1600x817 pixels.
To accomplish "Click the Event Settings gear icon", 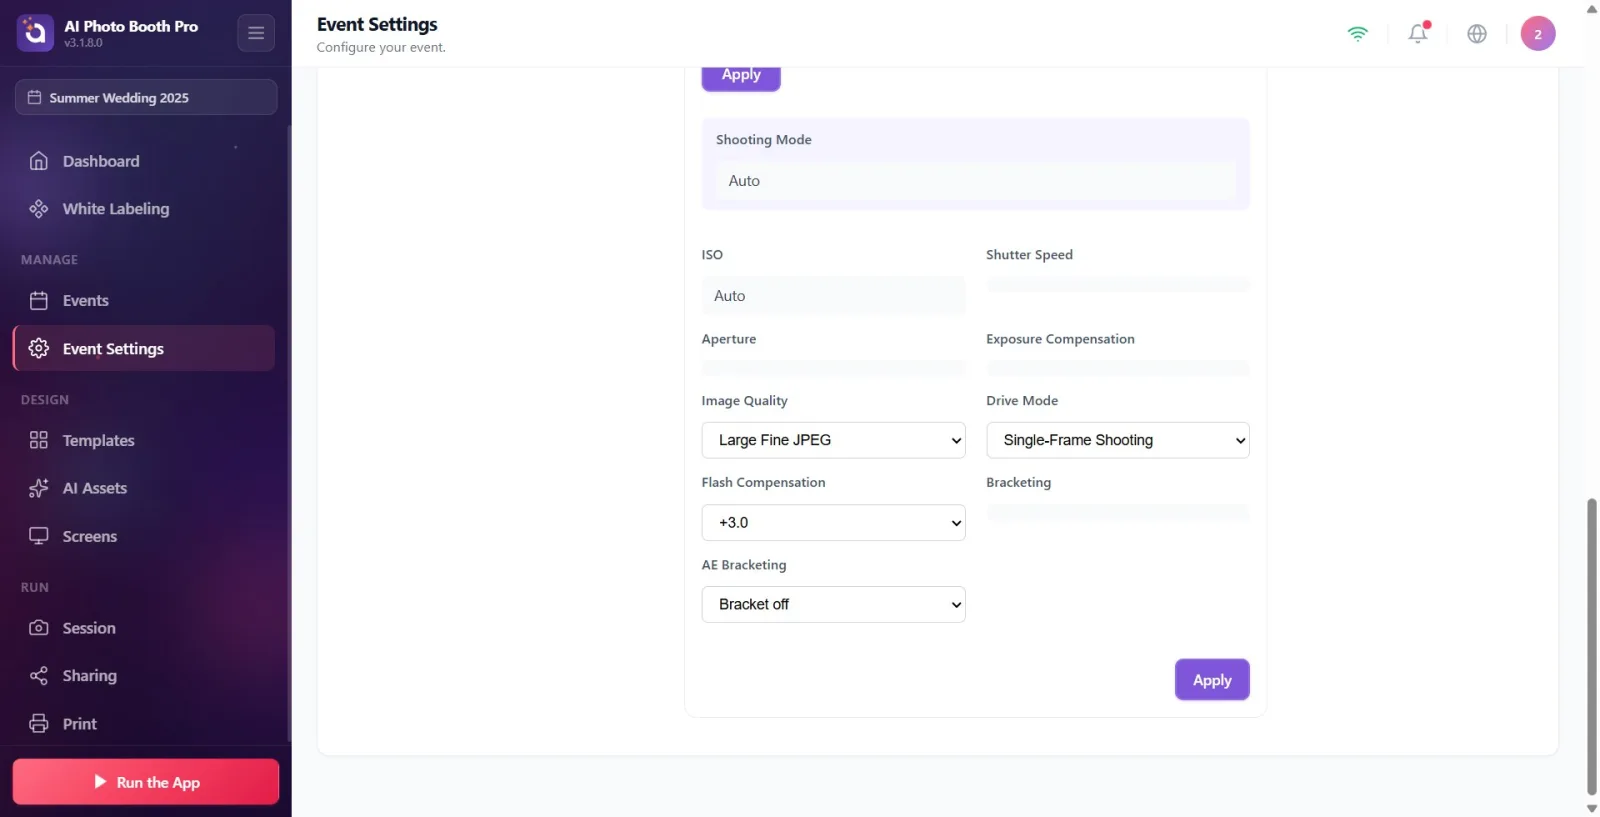I will point(39,349).
